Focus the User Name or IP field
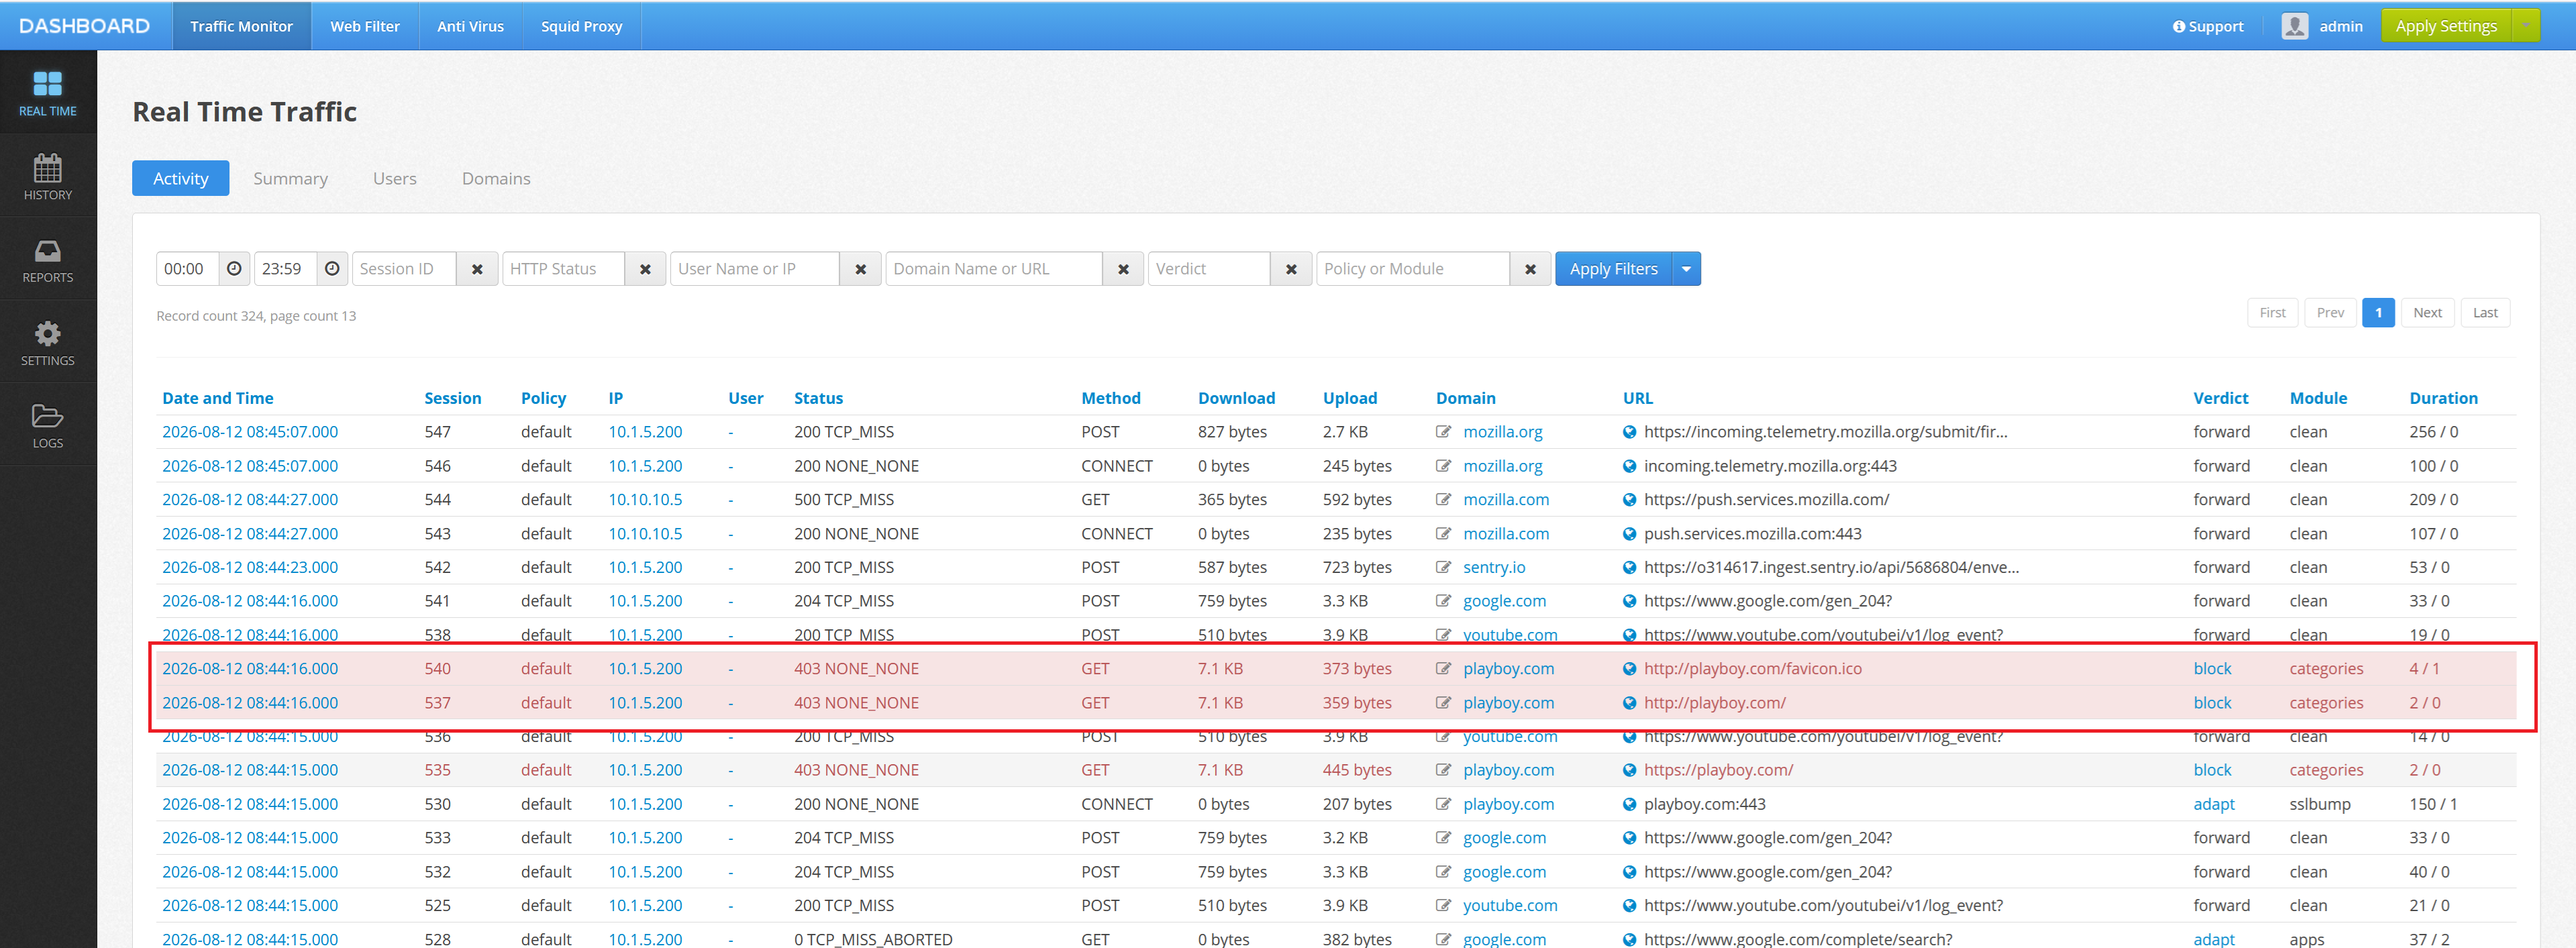This screenshot has width=2576, height=948. [755, 269]
